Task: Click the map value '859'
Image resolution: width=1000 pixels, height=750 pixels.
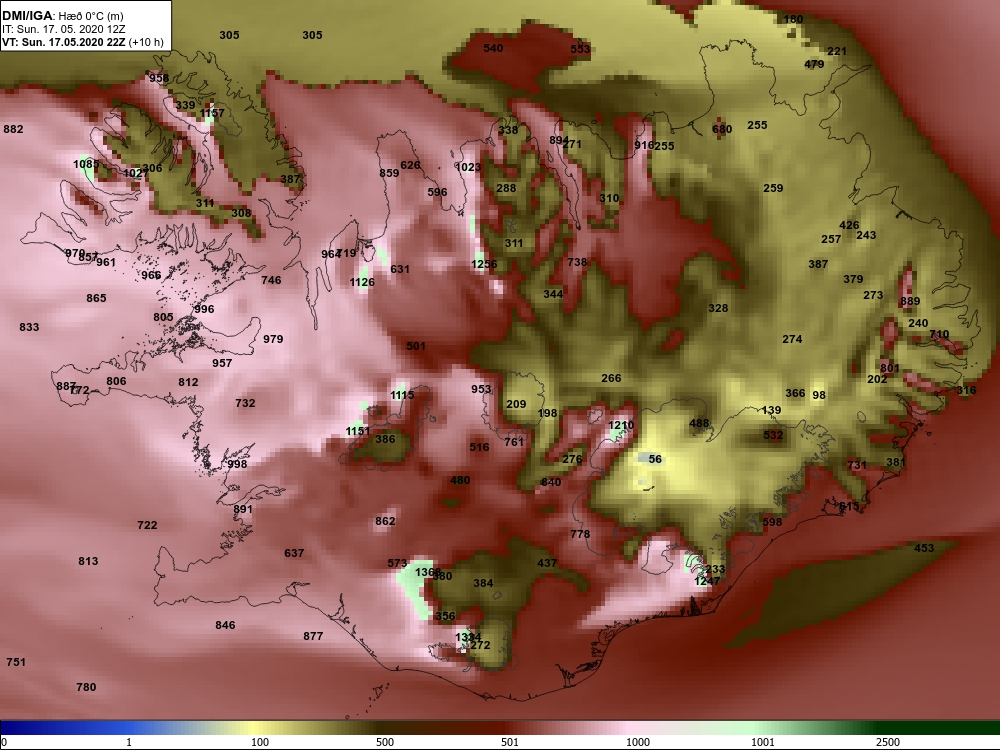Action: pos(389,173)
